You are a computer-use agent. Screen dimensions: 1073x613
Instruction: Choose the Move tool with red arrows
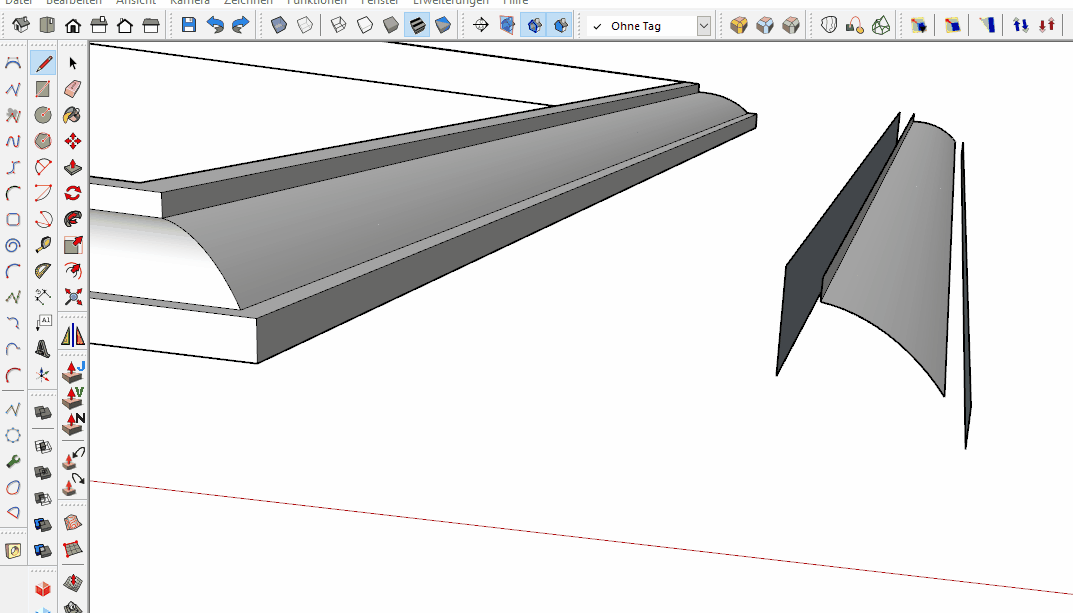click(72, 142)
